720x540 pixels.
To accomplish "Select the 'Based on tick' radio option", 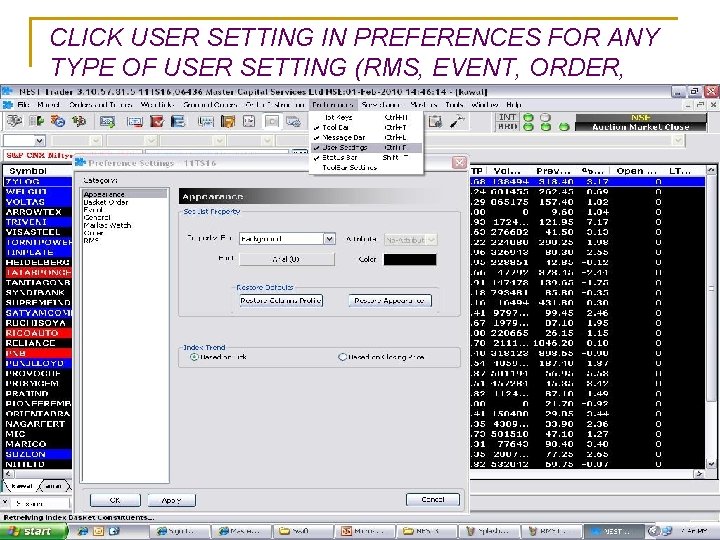I will pos(194,357).
